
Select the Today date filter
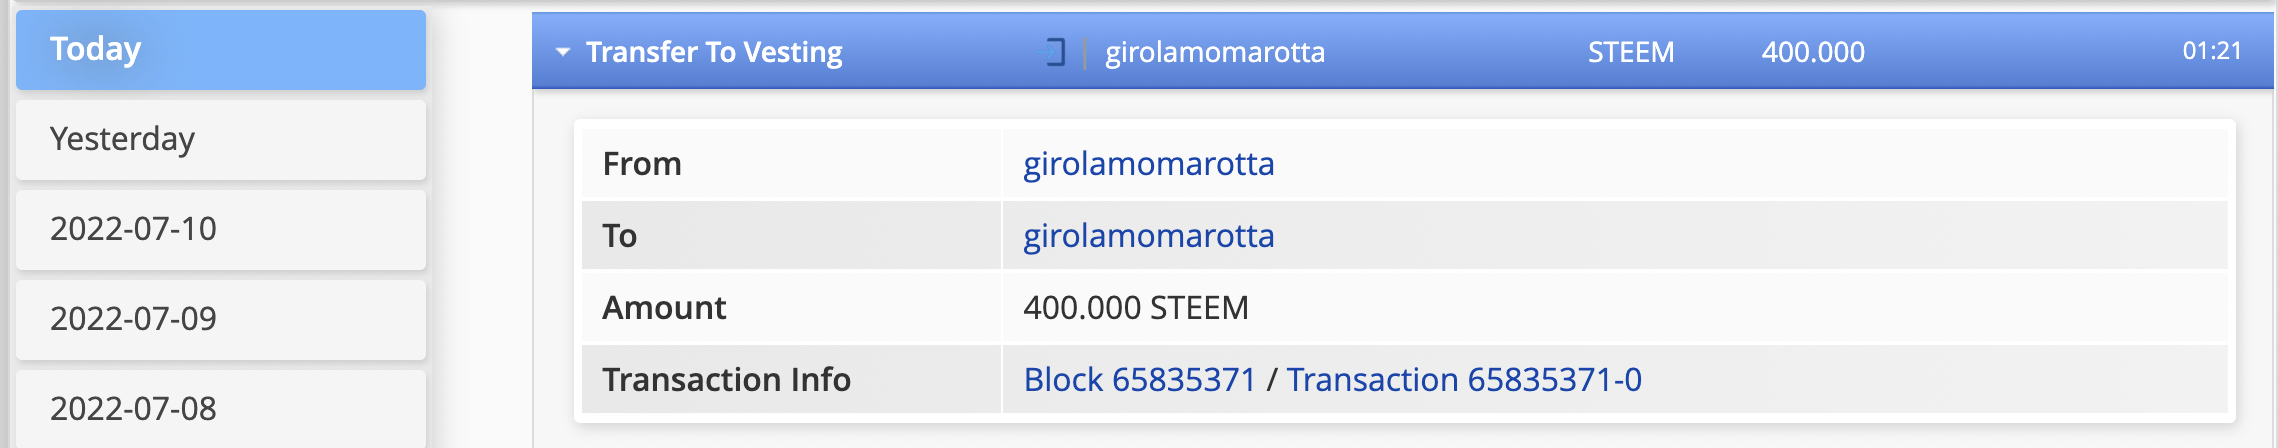coord(220,50)
